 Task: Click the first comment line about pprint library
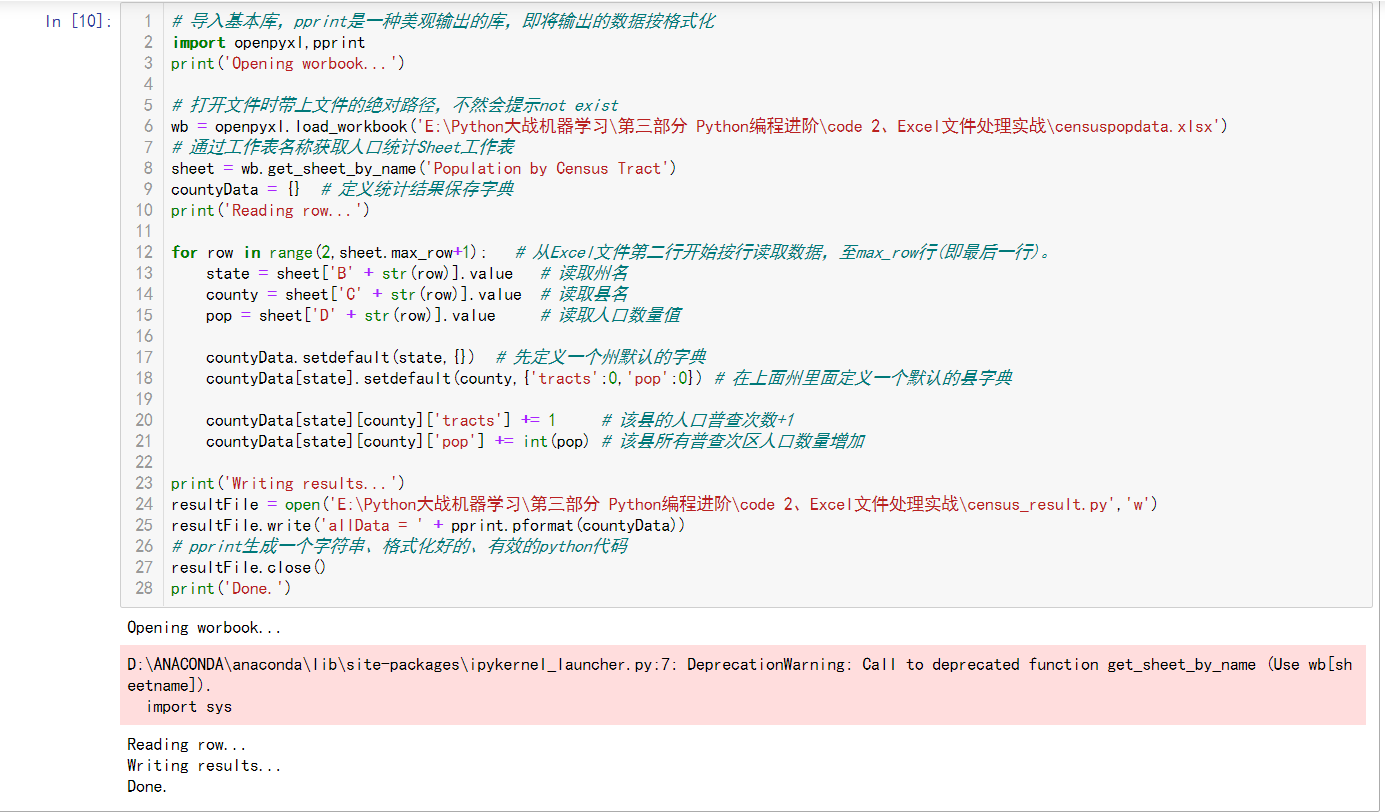tap(443, 21)
